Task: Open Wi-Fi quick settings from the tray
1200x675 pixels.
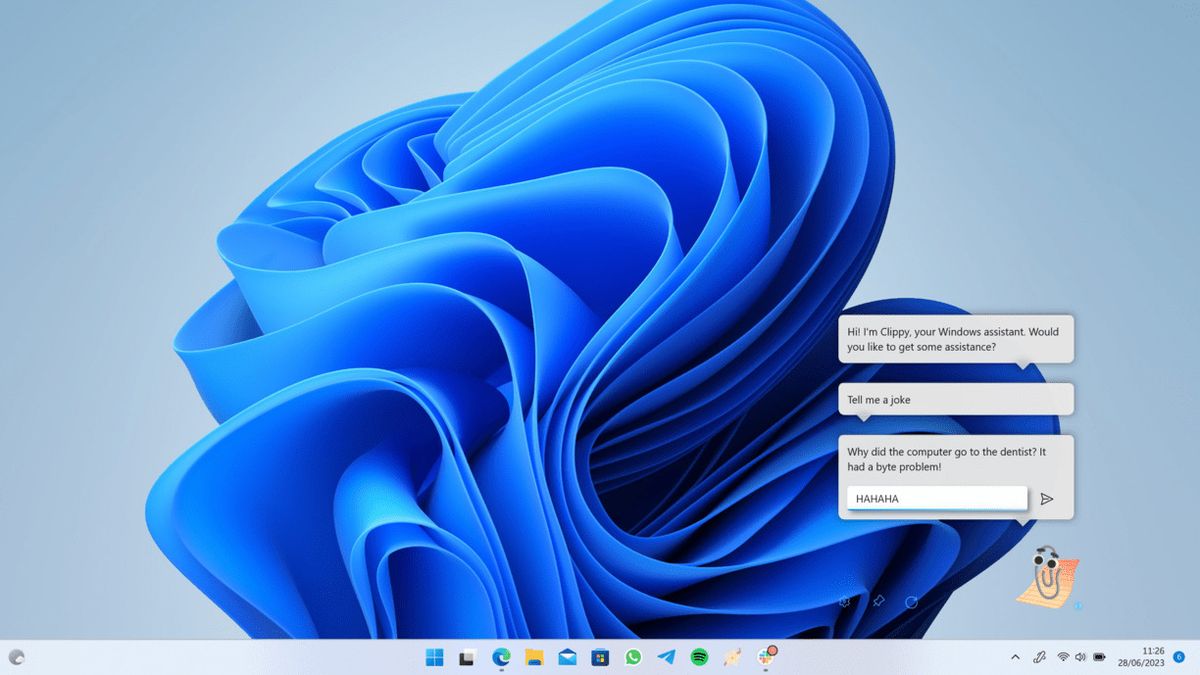Action: point(1062,657)
